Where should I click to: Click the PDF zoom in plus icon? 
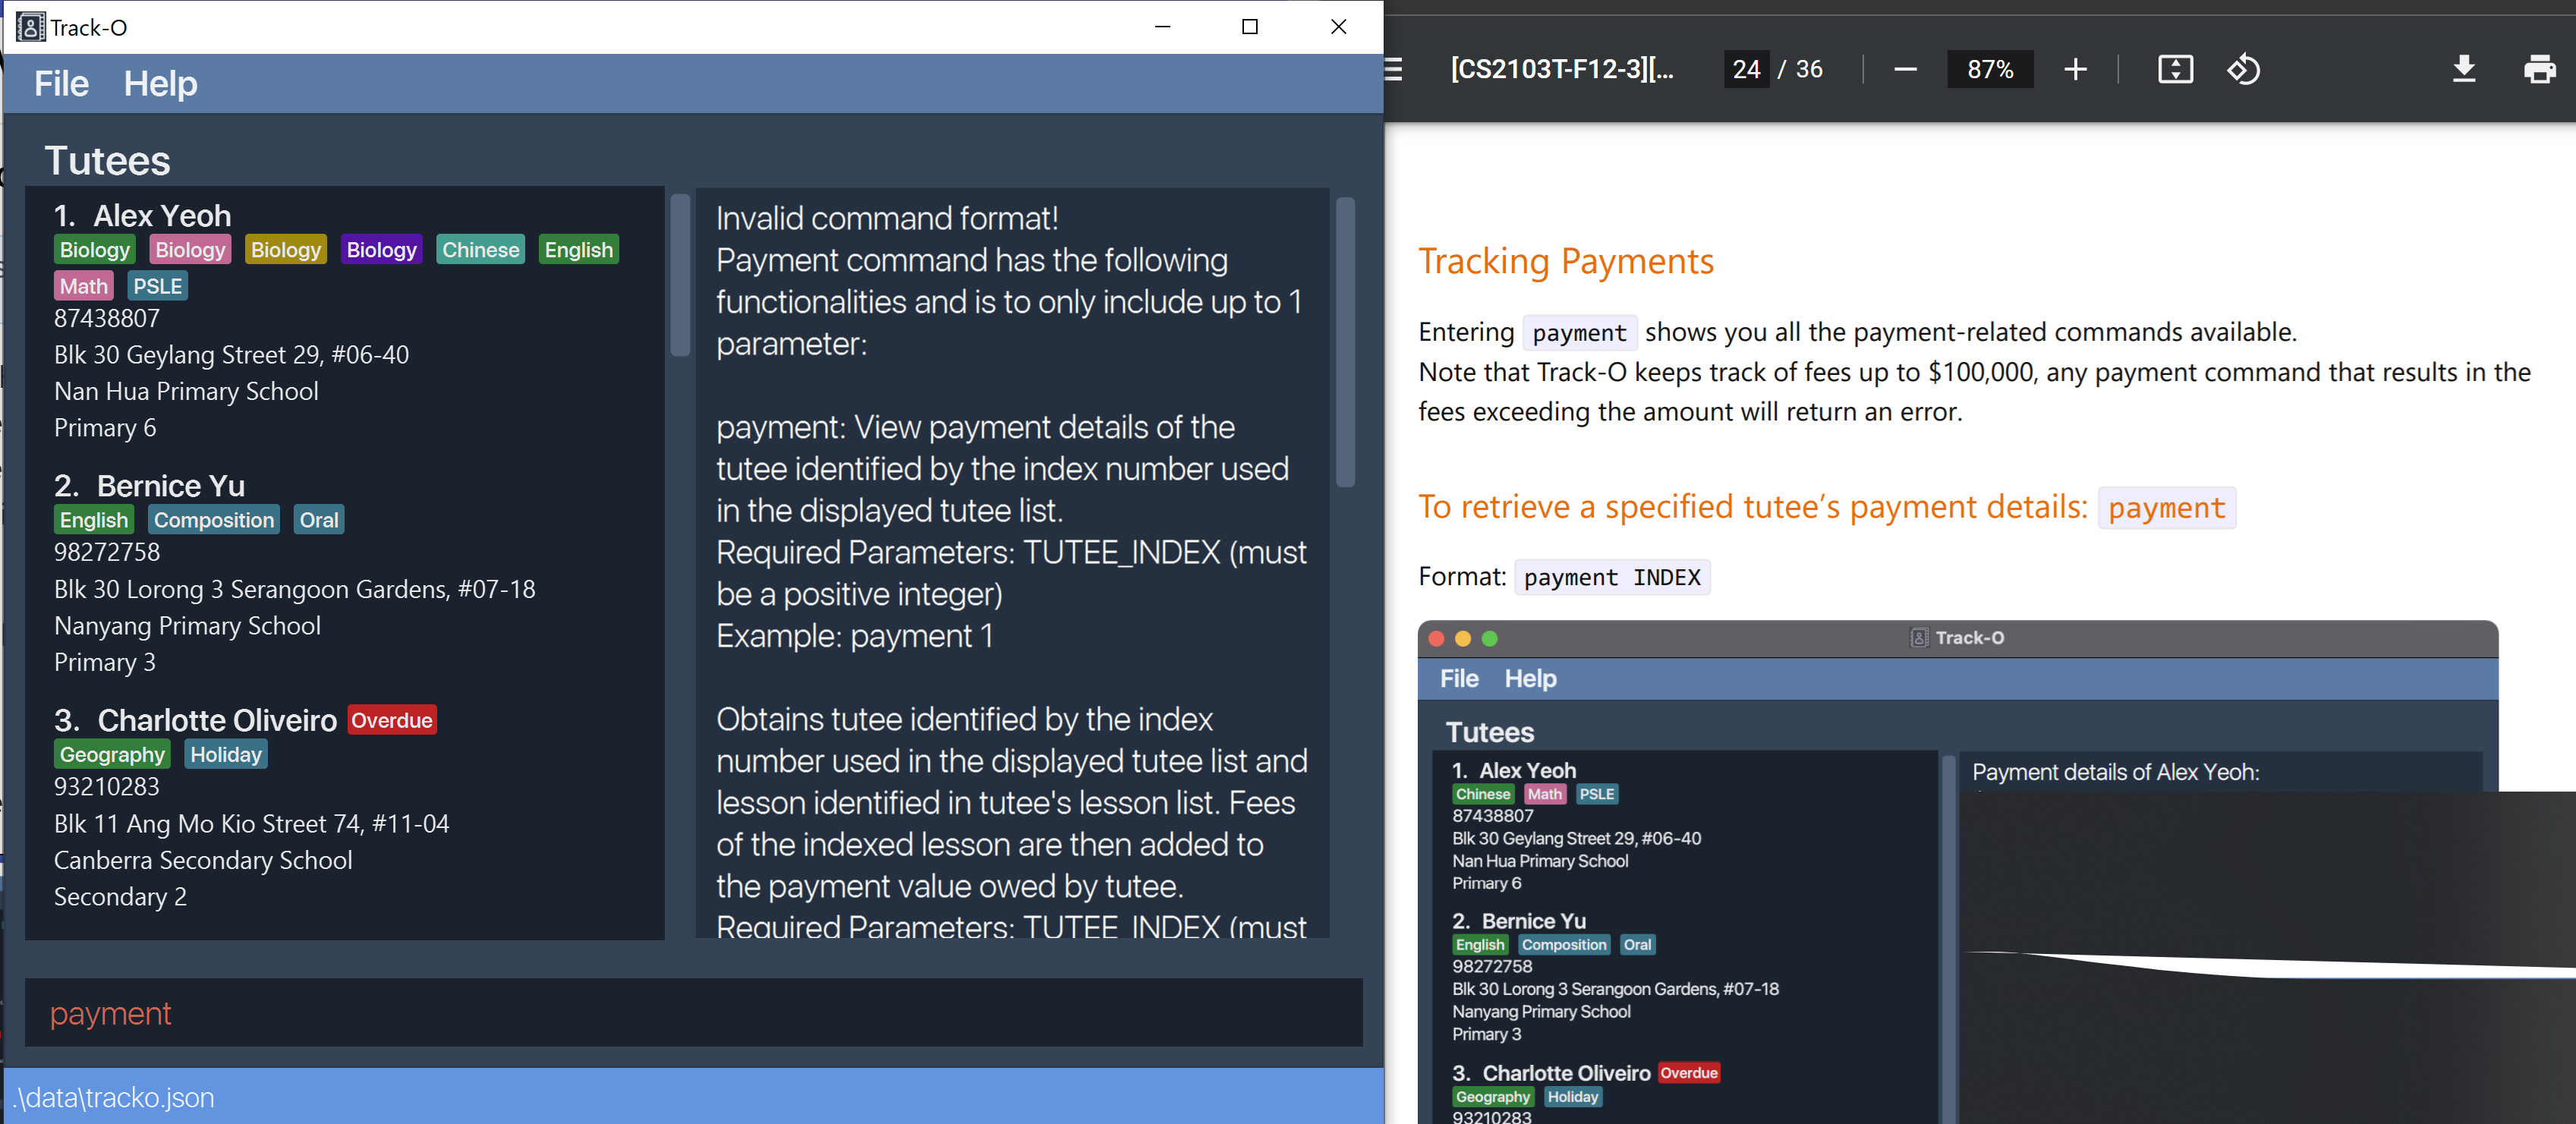pos(2075,69)
